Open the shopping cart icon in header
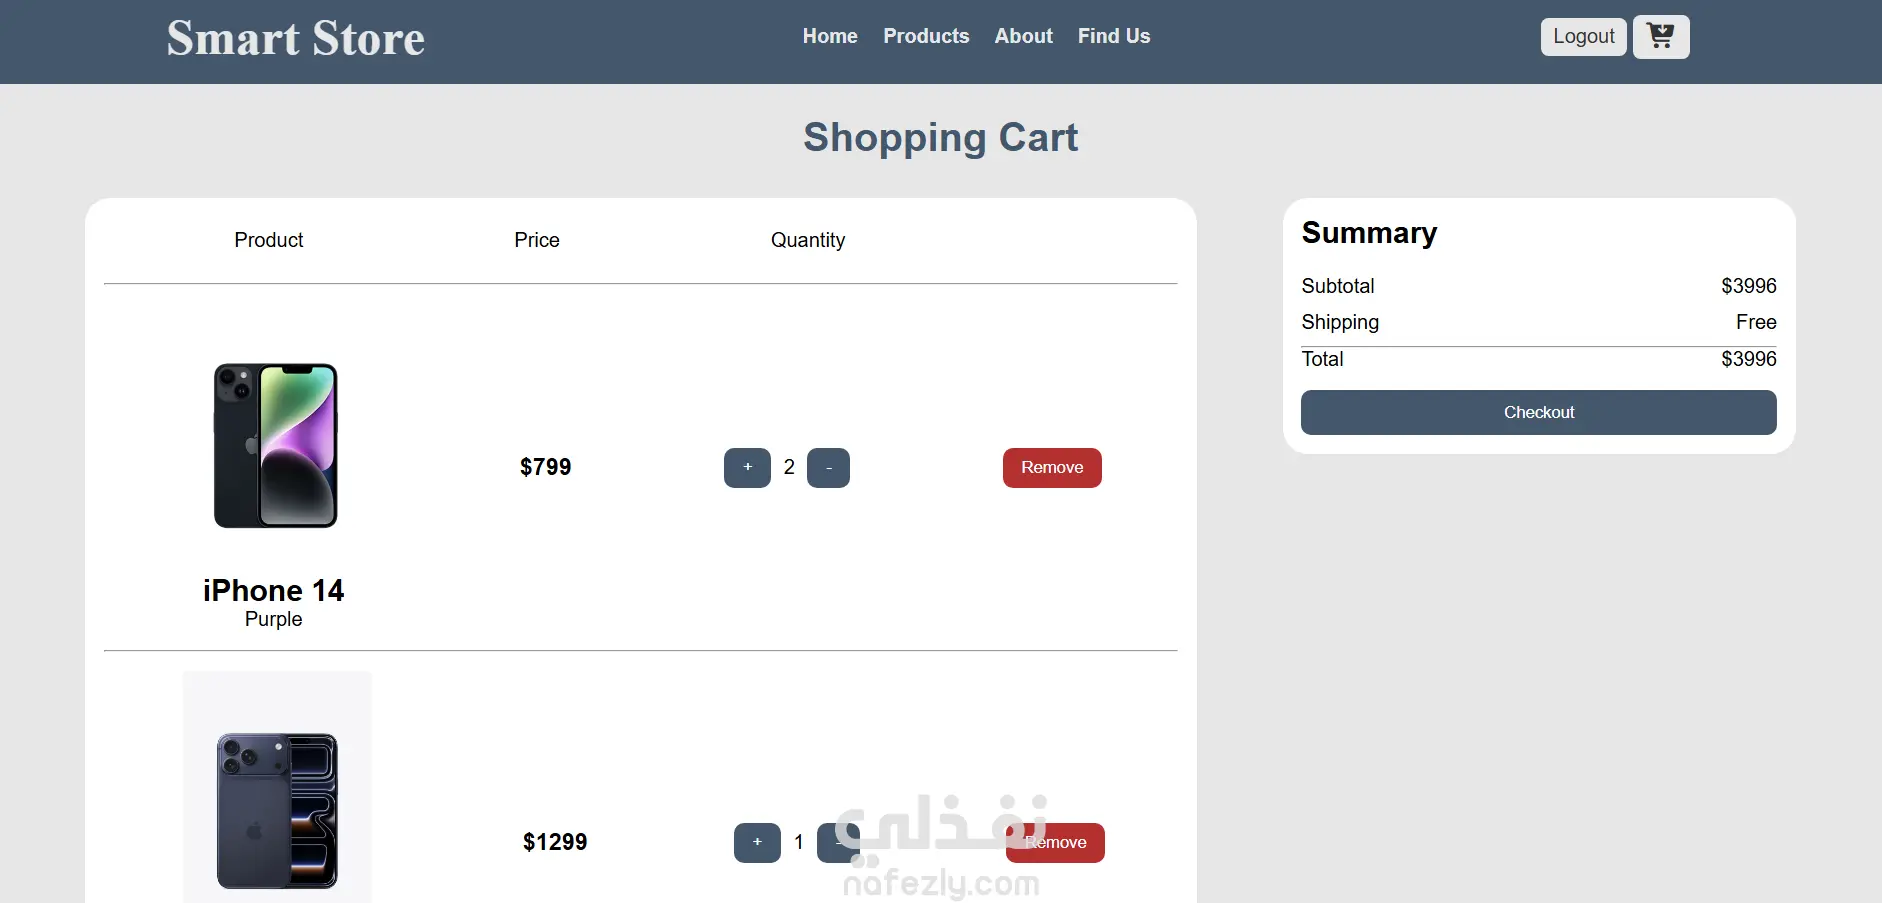Screen dimensions: 1882x903 pyautogui.click(x=1661, y=37)
